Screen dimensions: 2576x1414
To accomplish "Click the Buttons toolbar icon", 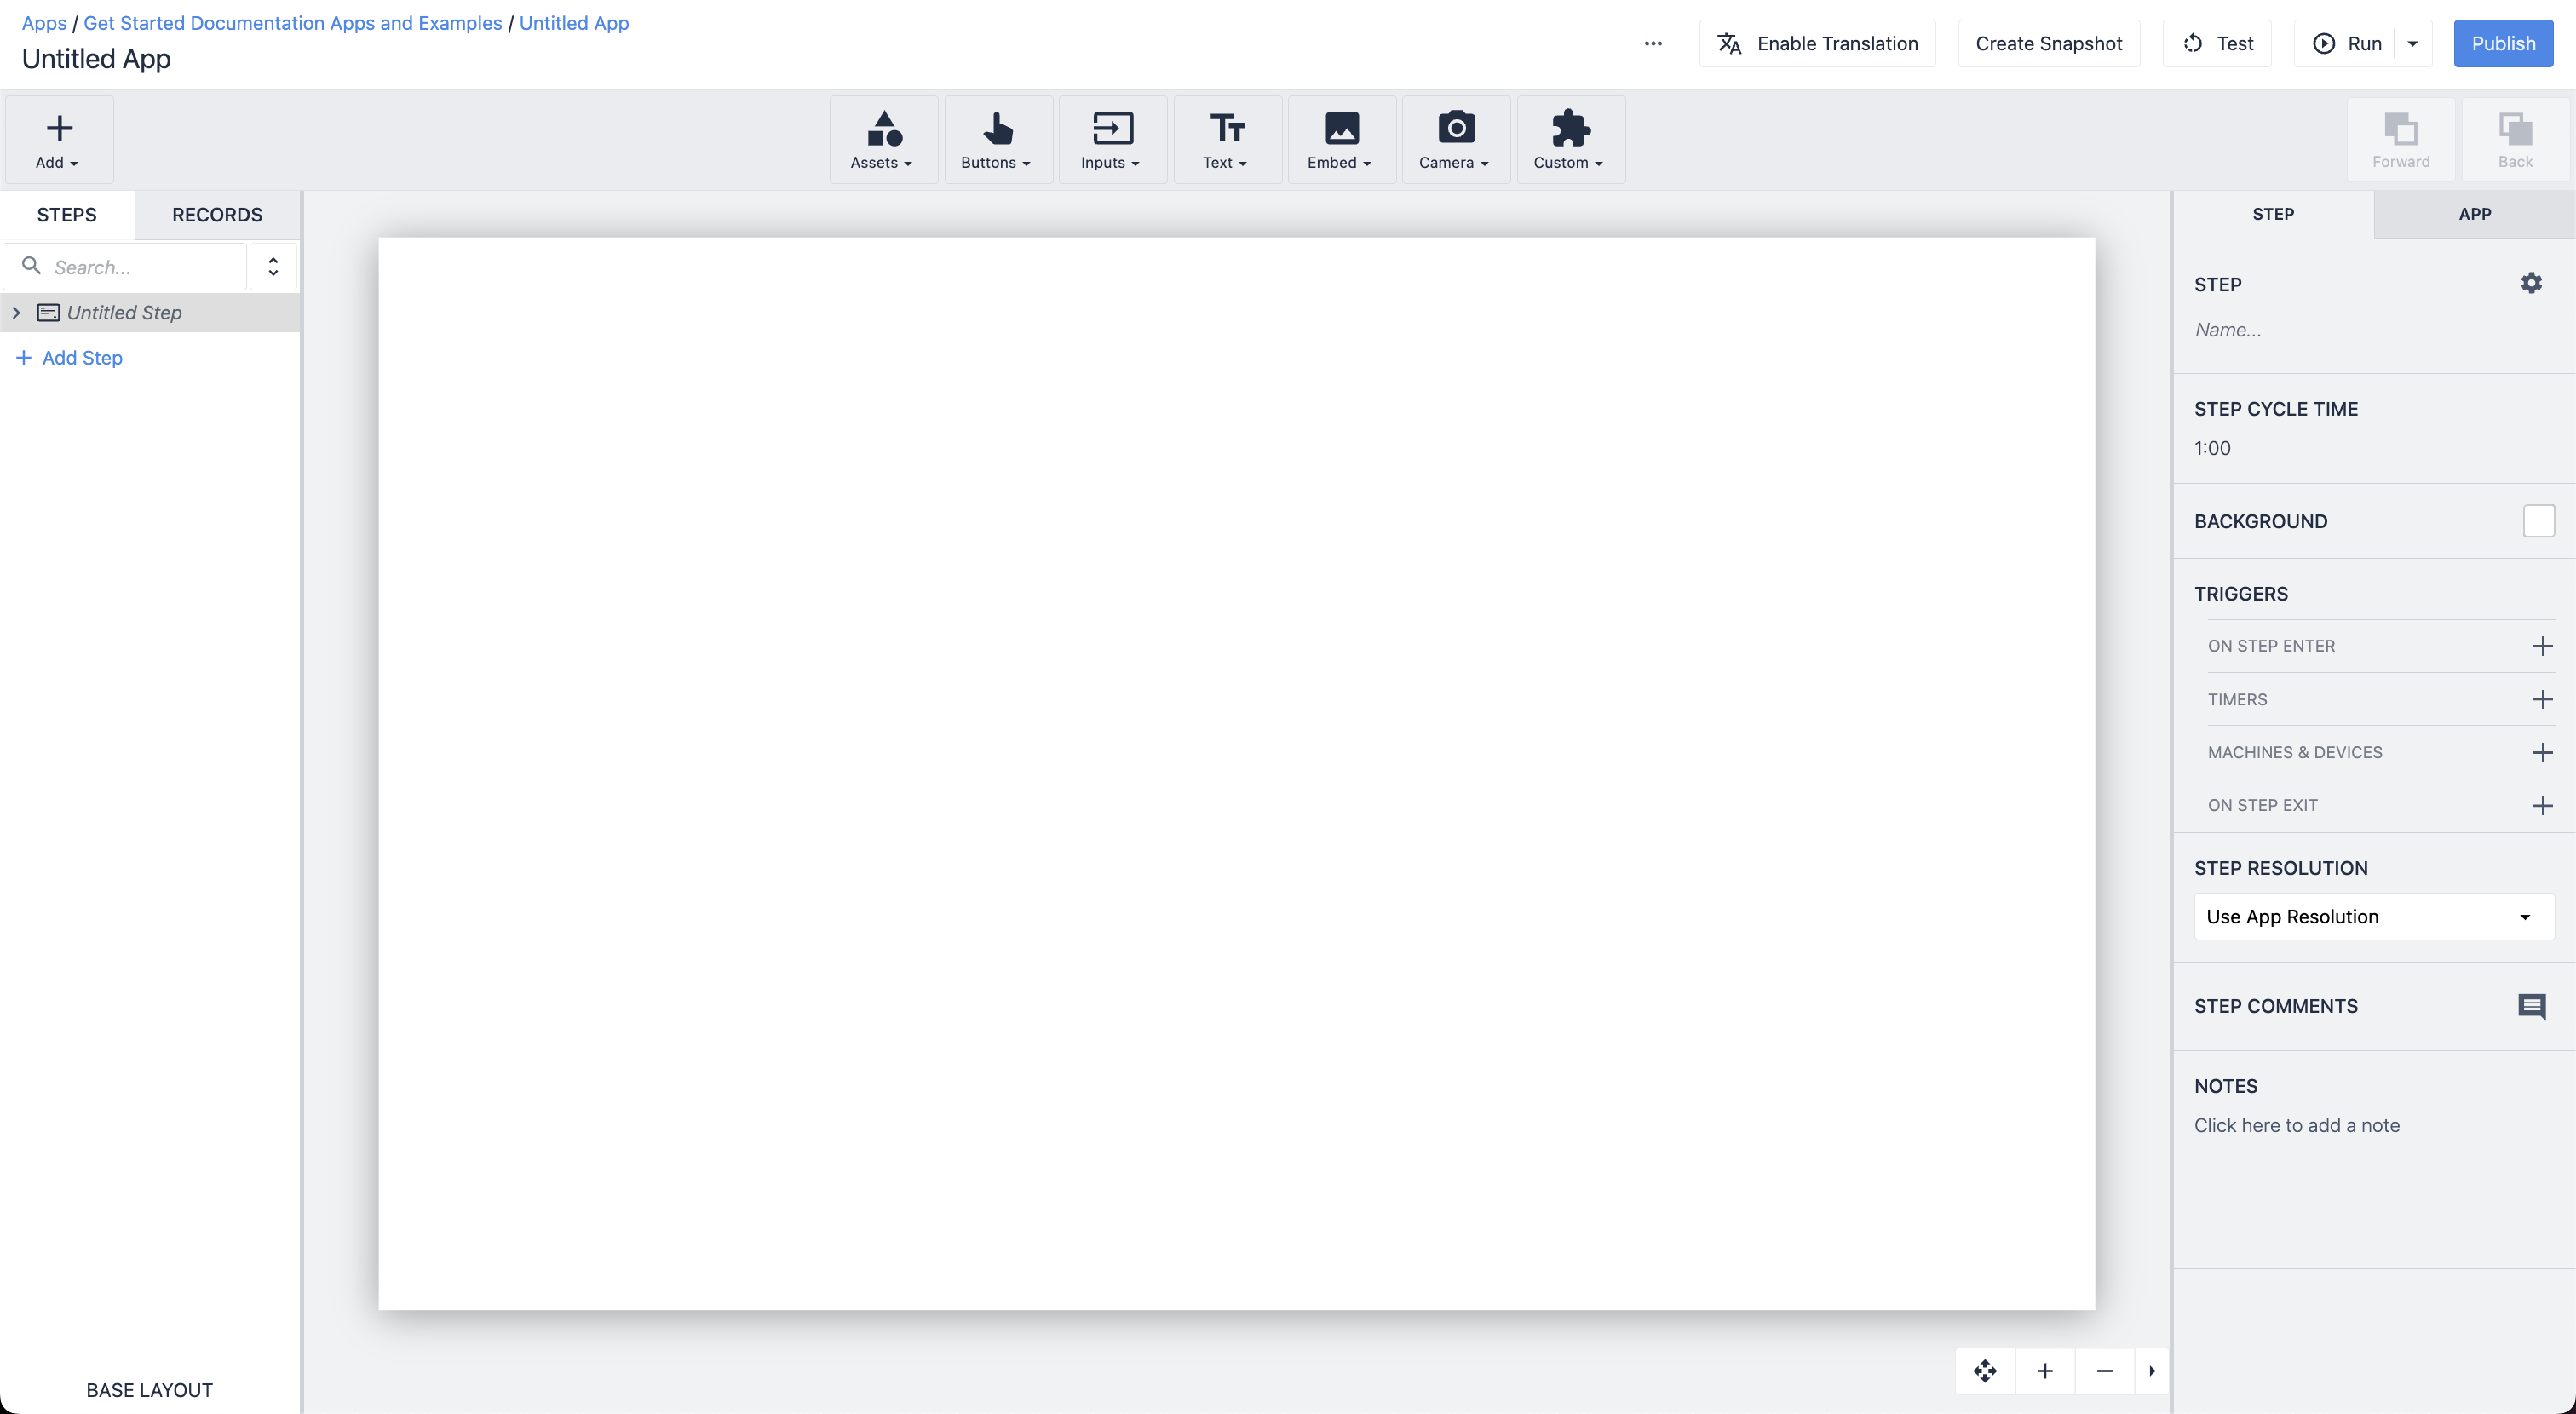I will pos(996,140).
